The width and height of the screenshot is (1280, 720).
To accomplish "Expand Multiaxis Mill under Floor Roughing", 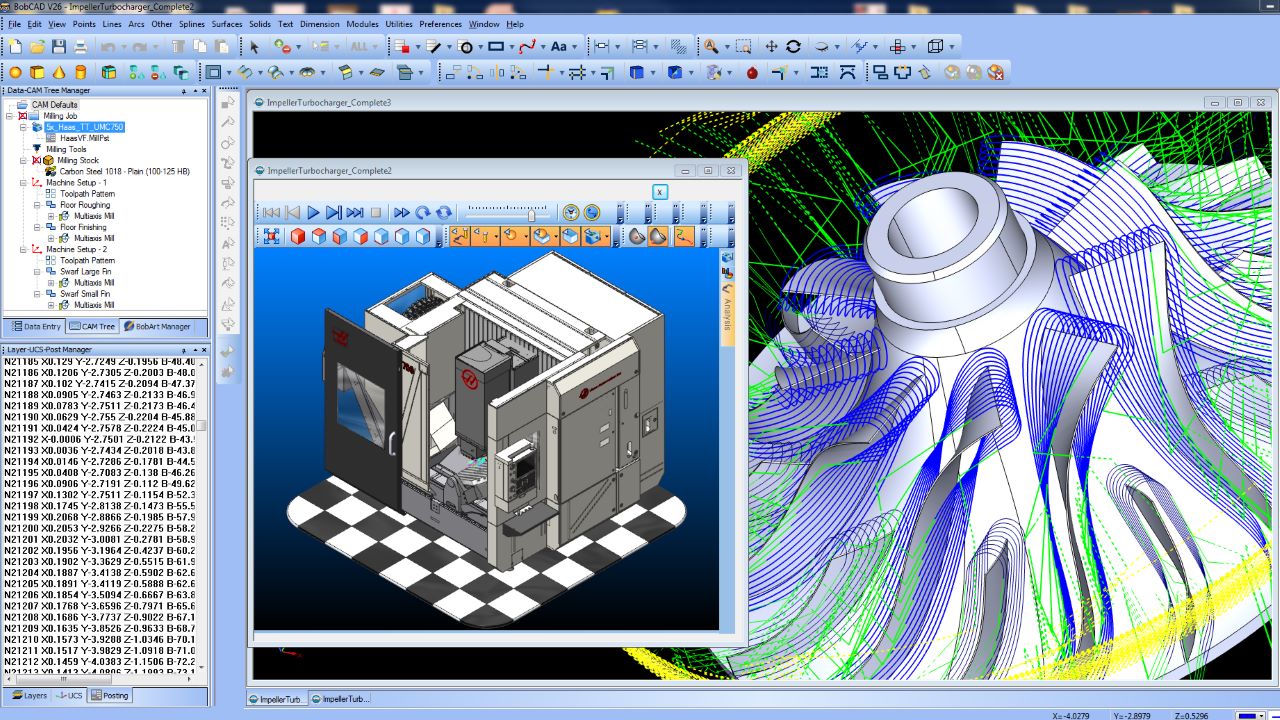I will point(51,216).
